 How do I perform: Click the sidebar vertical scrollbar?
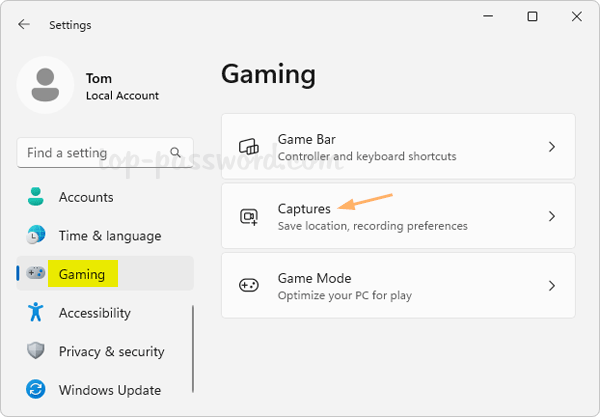click(x=192, y=348)
